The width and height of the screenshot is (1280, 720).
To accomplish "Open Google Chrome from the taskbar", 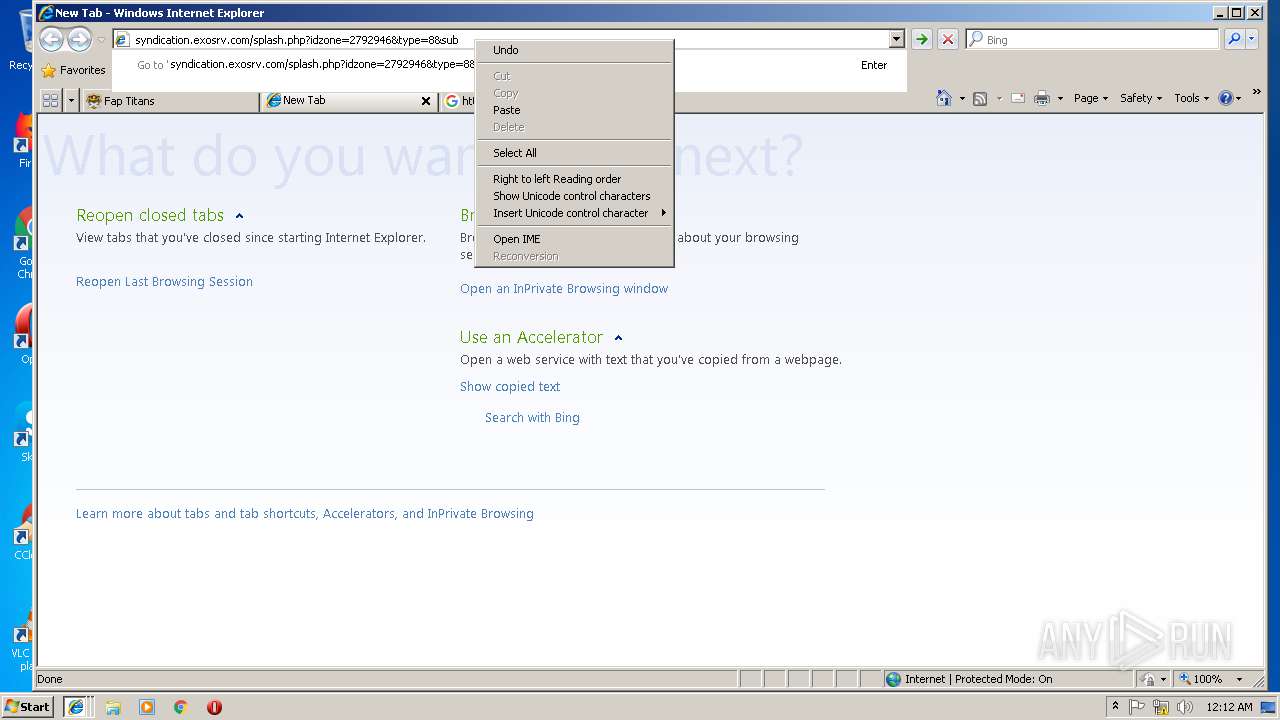I will tap(180, 707).
